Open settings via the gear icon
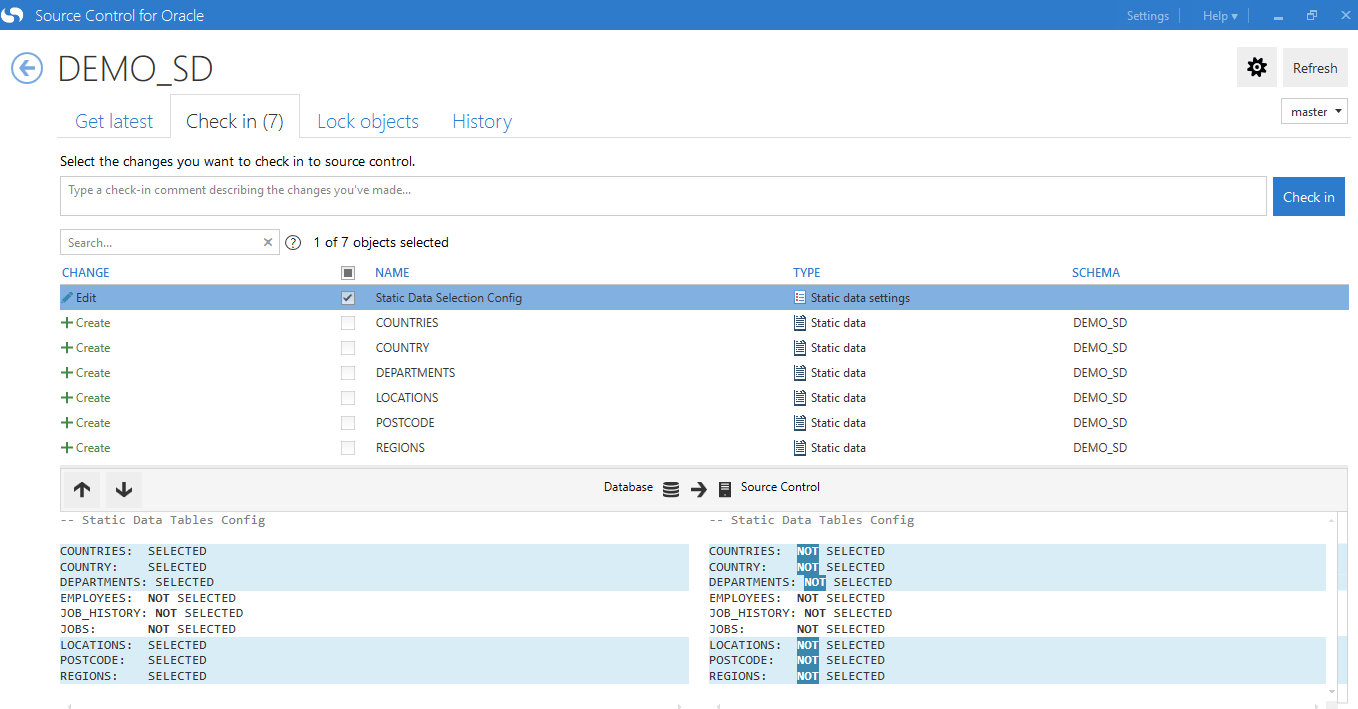 (x=1257, y=68)
